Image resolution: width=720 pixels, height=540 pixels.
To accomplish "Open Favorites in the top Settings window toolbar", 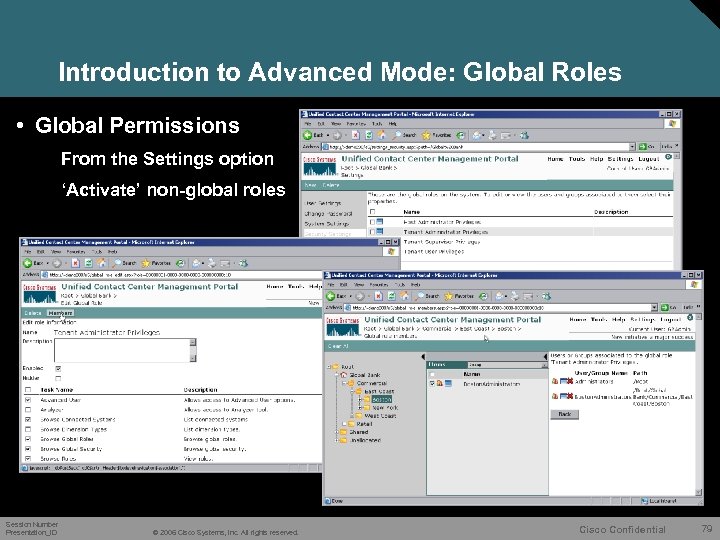I will 437,135.
